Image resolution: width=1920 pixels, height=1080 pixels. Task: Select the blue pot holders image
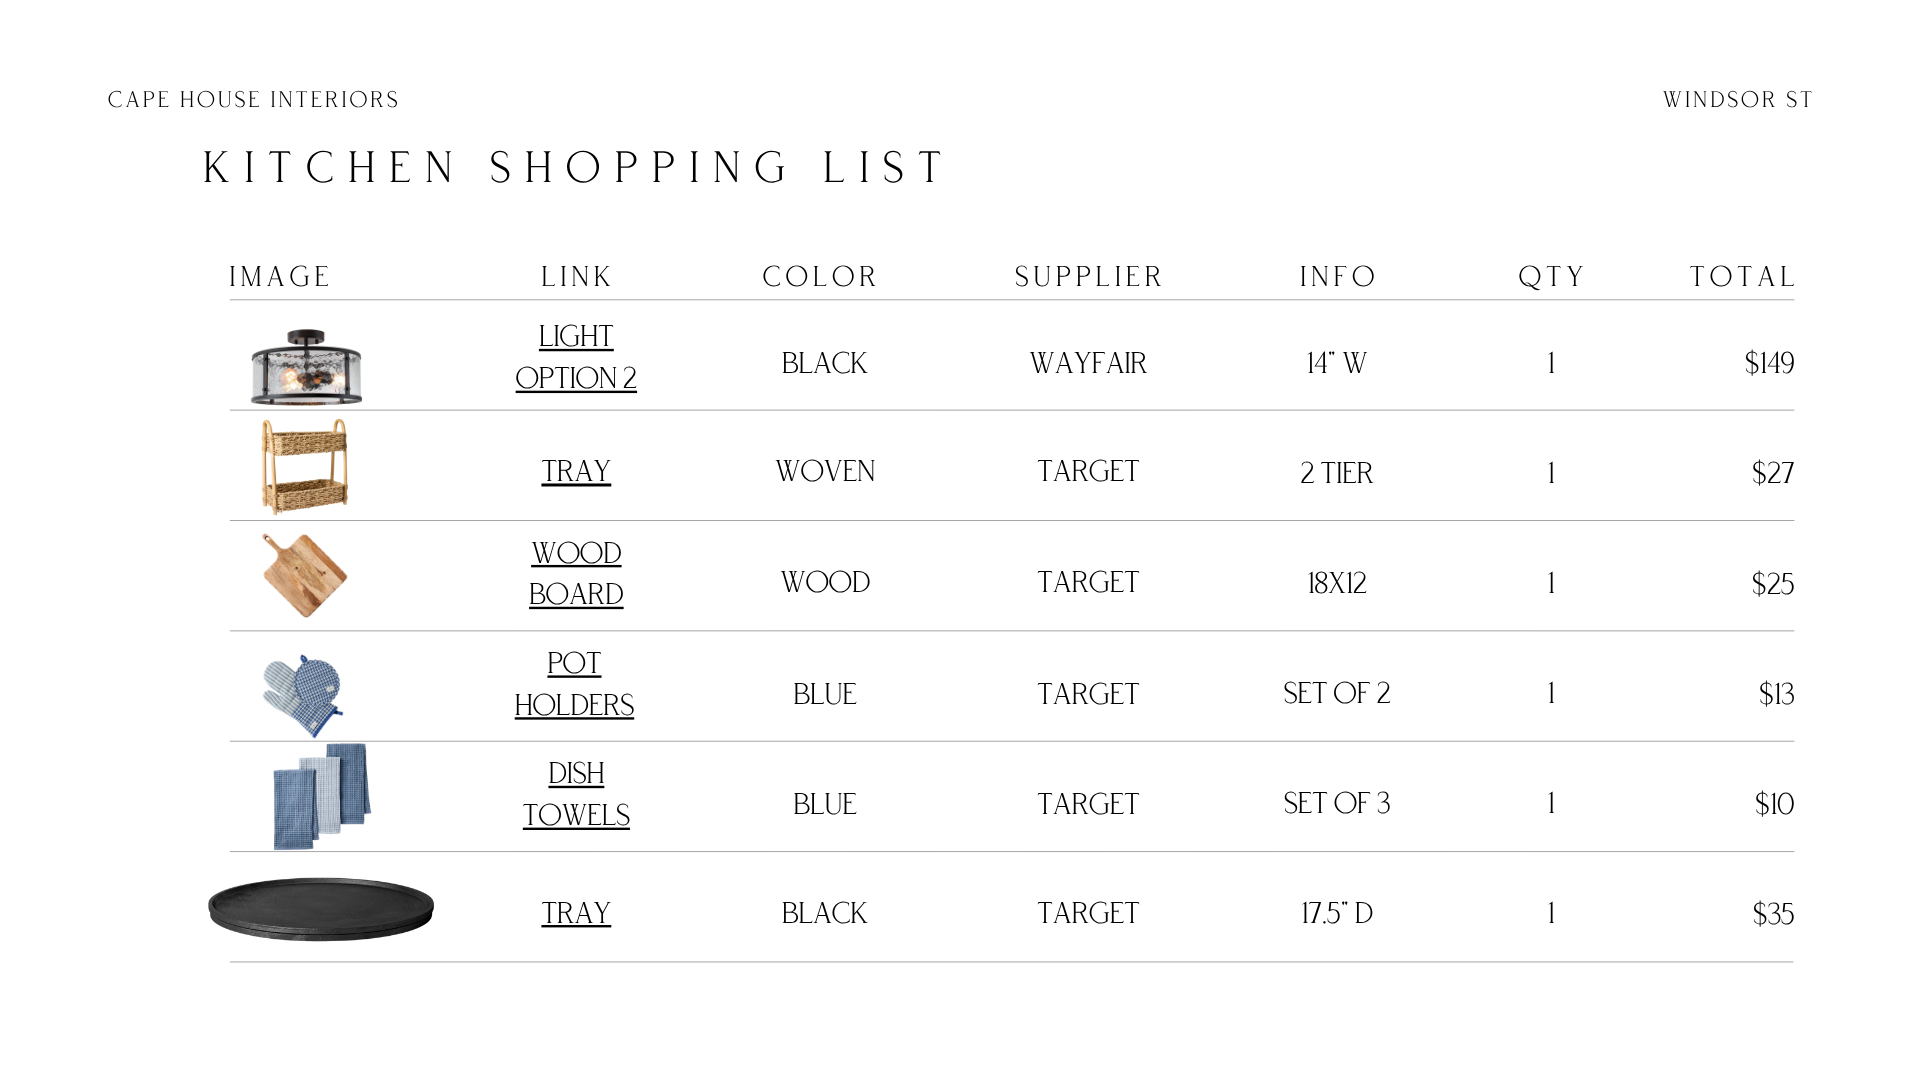click(x=303, y=696)
